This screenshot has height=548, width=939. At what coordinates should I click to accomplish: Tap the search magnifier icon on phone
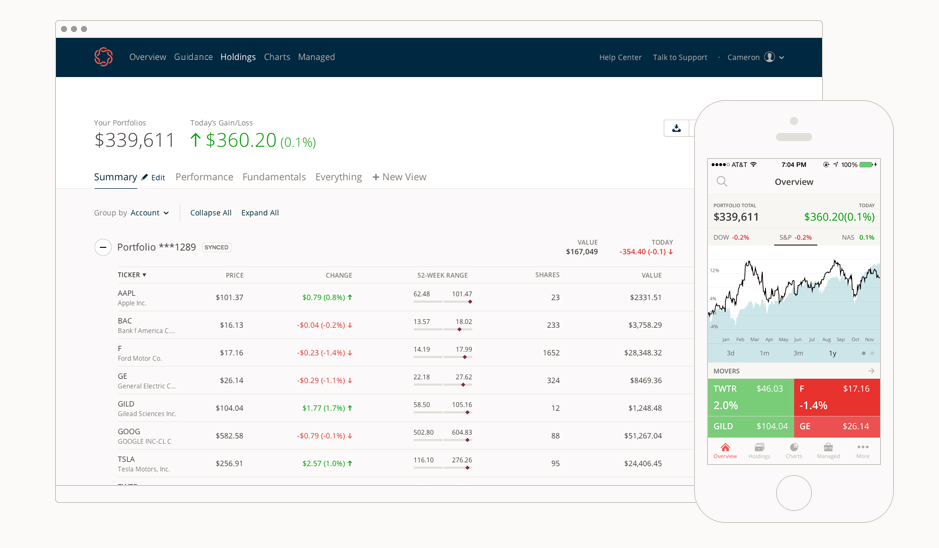(x=722, y=181)
